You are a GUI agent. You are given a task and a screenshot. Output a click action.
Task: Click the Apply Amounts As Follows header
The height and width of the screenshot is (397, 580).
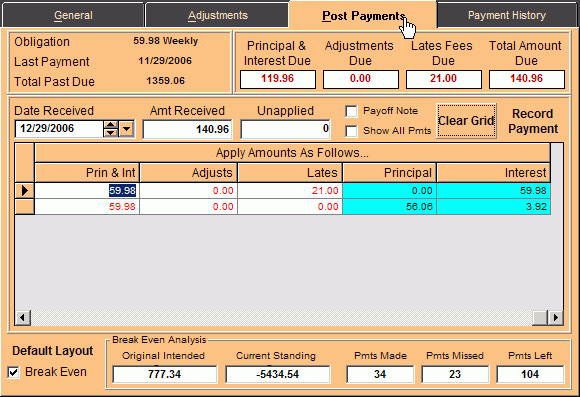(292, 153)
